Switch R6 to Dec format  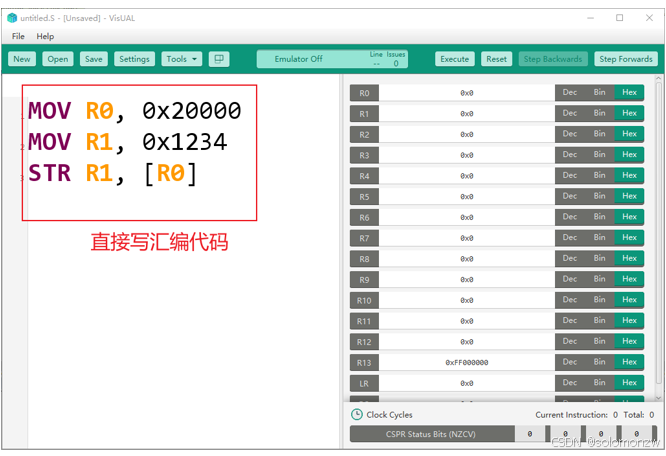click(570, 217)
